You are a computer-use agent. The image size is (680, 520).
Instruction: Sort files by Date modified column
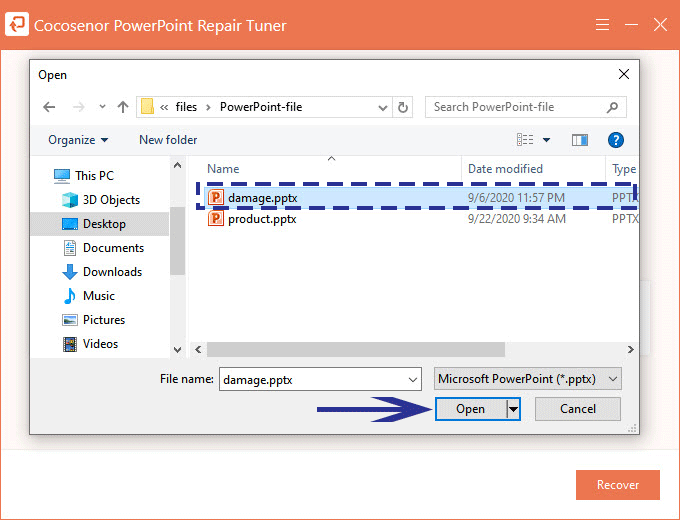(x=505, y=169)
